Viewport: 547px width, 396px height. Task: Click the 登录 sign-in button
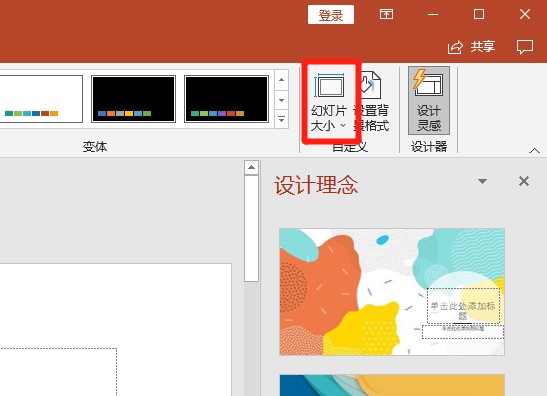click(x=331, y=15)
